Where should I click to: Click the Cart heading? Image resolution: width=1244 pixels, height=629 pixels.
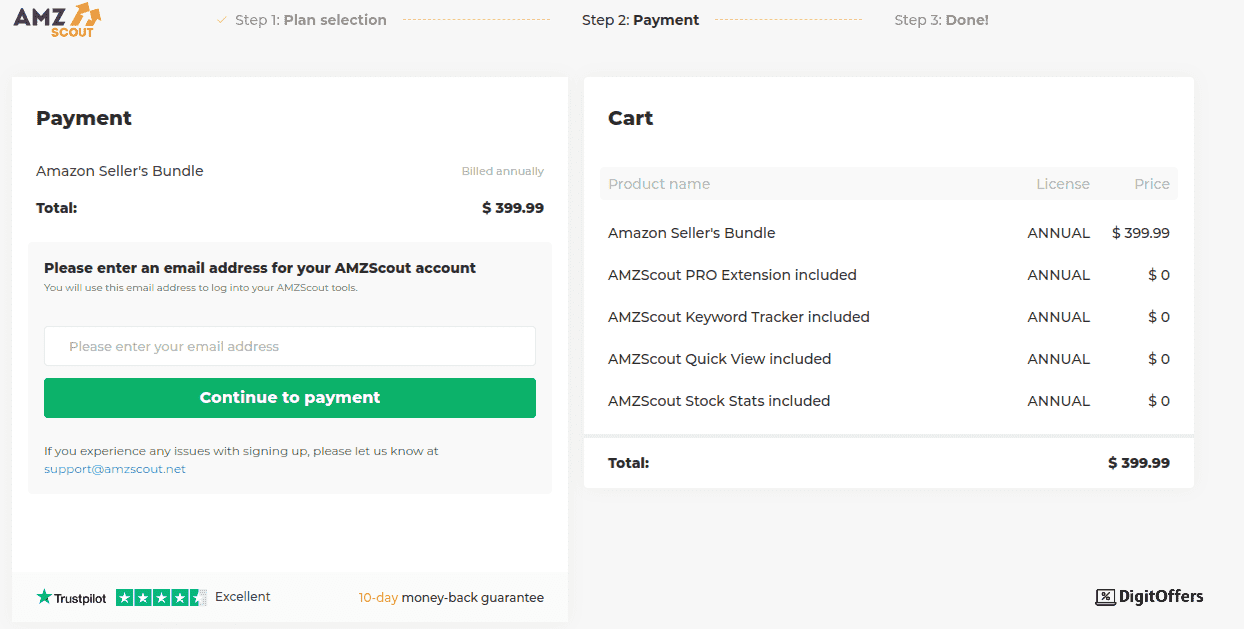(x=631, y=118)
